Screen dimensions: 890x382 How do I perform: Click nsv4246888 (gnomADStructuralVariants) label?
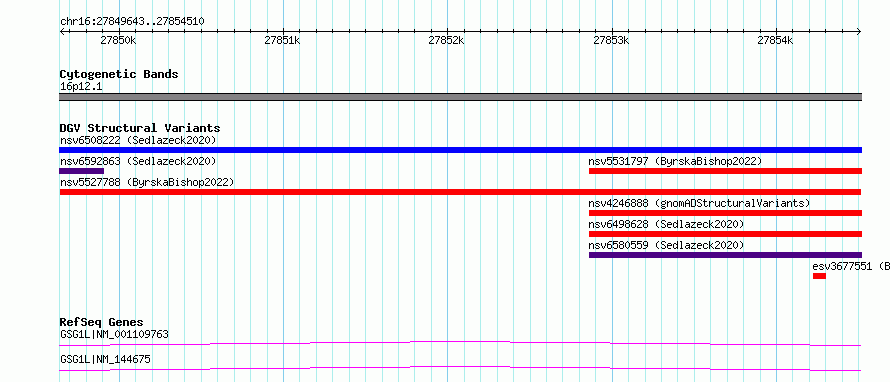699,203
